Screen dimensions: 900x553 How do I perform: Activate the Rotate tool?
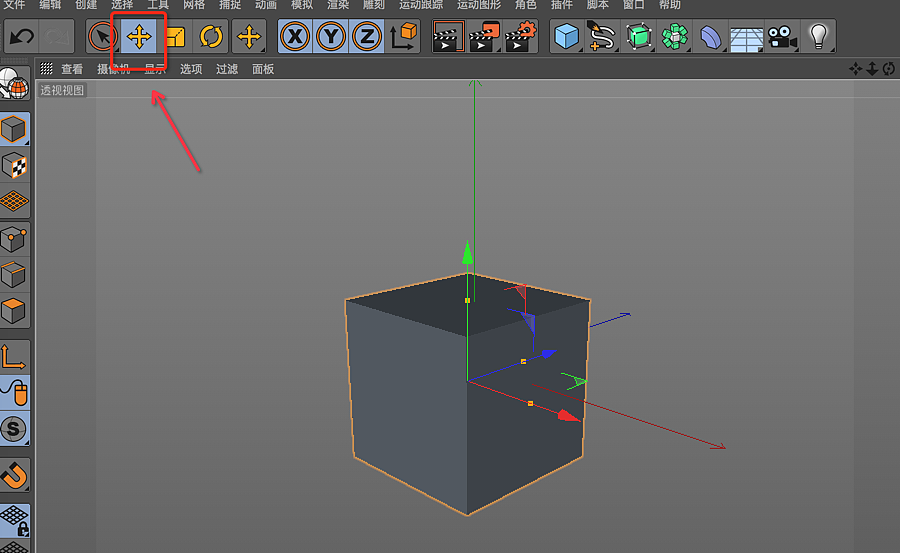[x=211, y=37]
